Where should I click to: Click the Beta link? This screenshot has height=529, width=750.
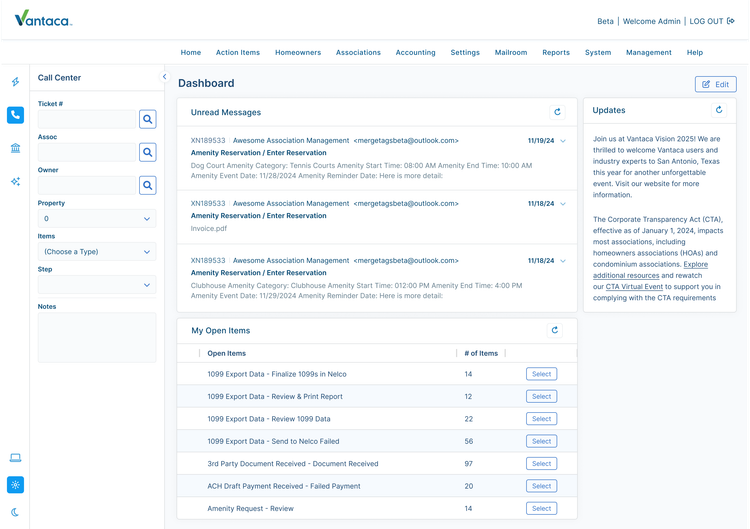[605, 22]
